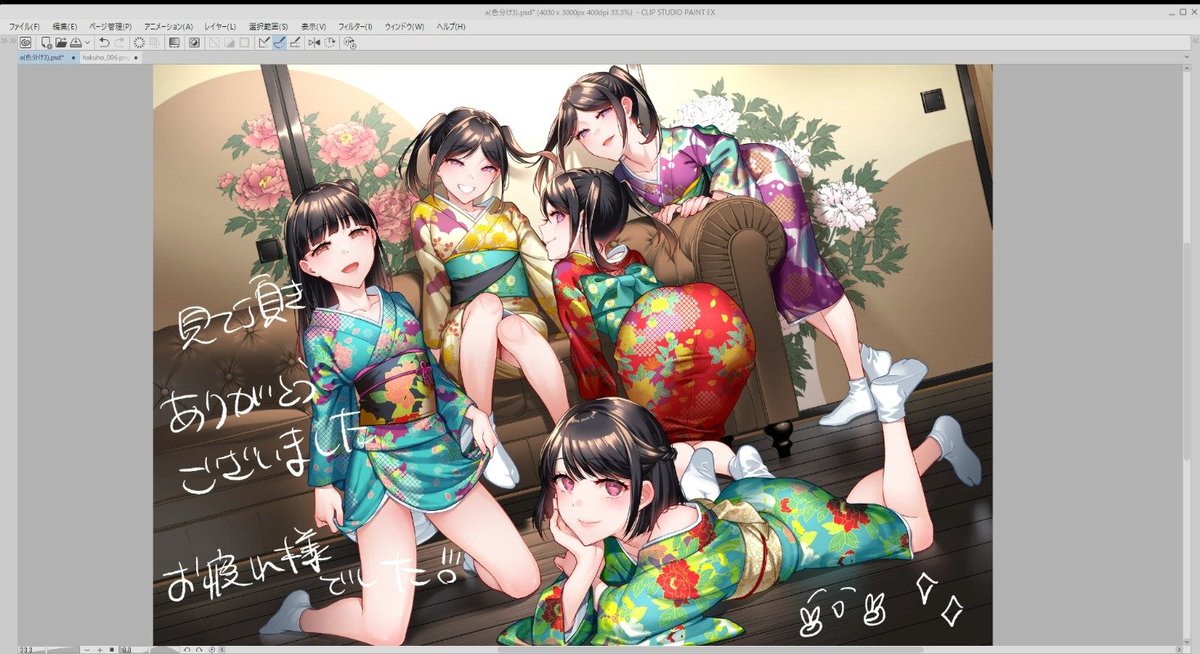The image size is (1200, 654).
Task: Open the フィルター(I) menu
Action: point(355,26)
